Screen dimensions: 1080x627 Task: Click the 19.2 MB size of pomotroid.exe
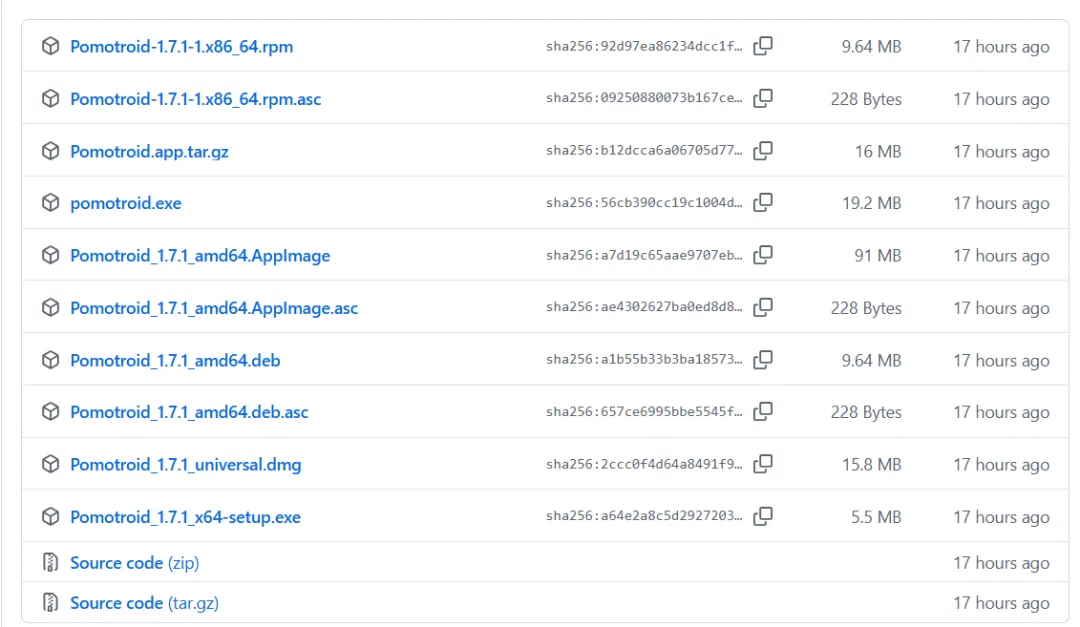[871, 203]
